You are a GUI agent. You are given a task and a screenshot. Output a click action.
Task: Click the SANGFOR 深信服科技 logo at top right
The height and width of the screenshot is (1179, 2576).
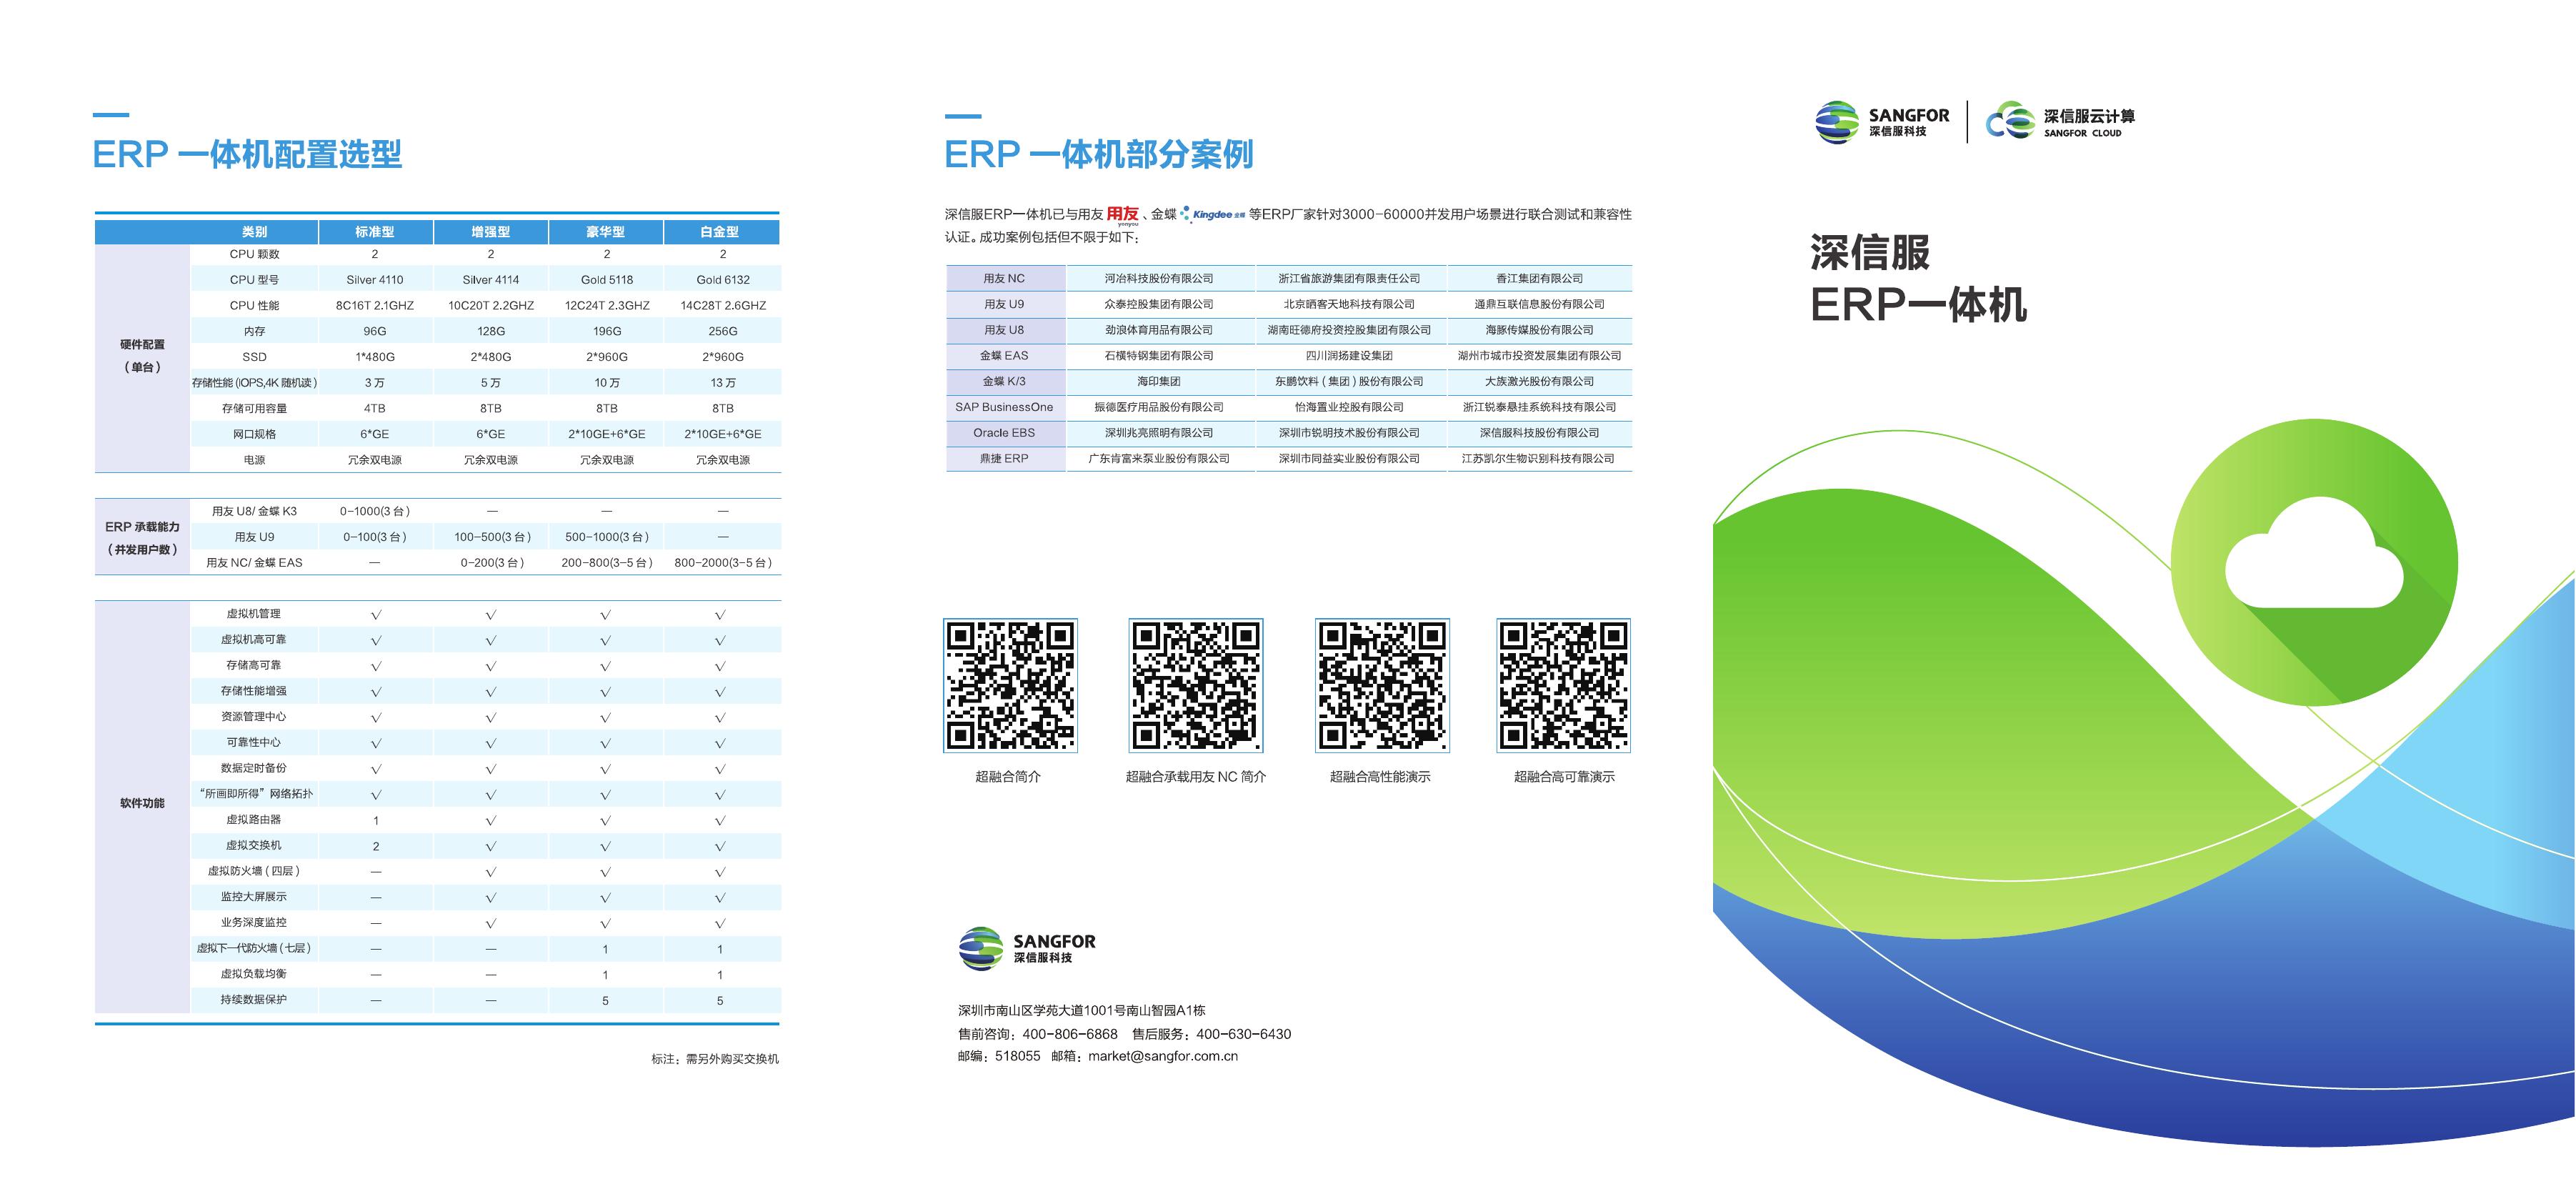(1882, 122)
